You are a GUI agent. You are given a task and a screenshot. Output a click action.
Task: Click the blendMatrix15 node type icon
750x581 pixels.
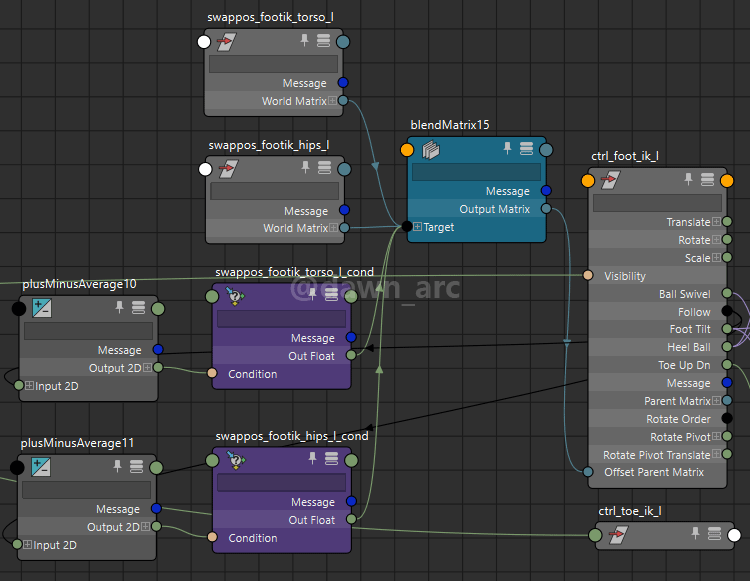click(x=432, y=150)
